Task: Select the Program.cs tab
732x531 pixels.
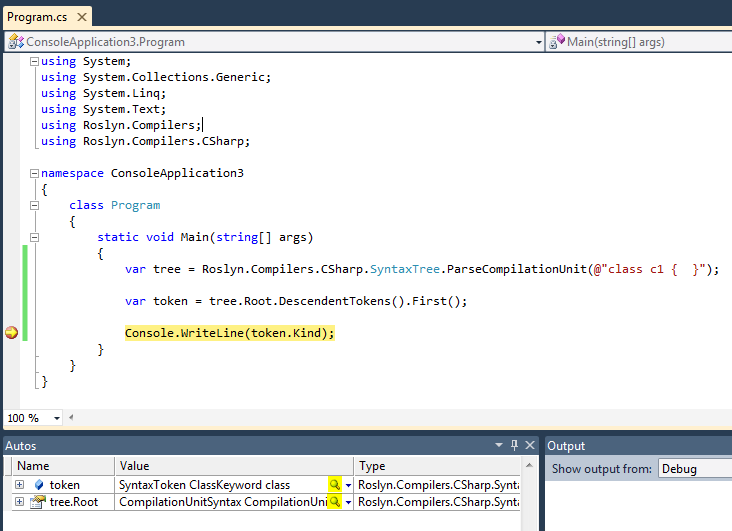Action: click(35, 17)
